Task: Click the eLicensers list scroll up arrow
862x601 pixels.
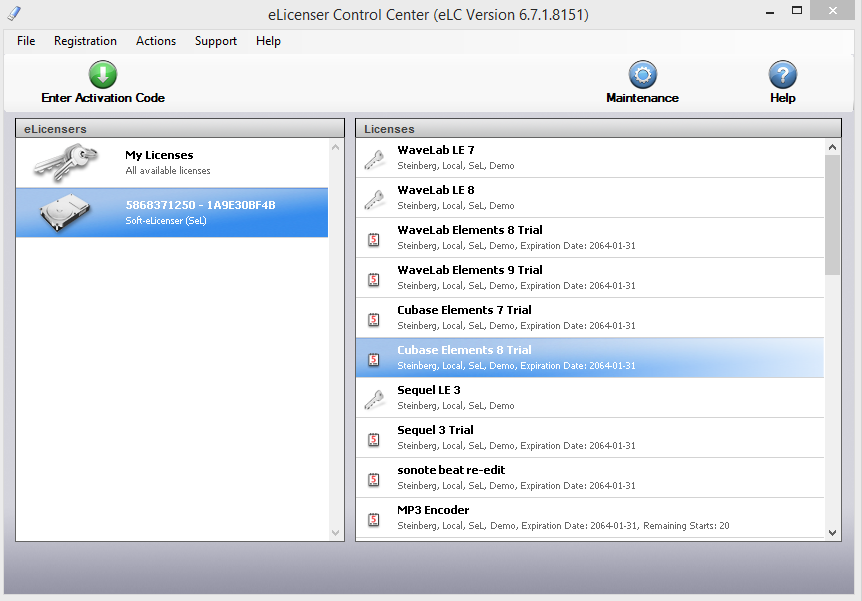Action: (x=336, y=147)
